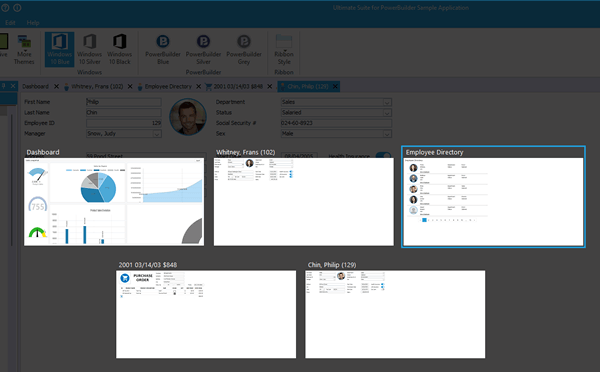600x372 pixels.
Task: Toggle the Health Insurance switch
Action: pos(383,155)
